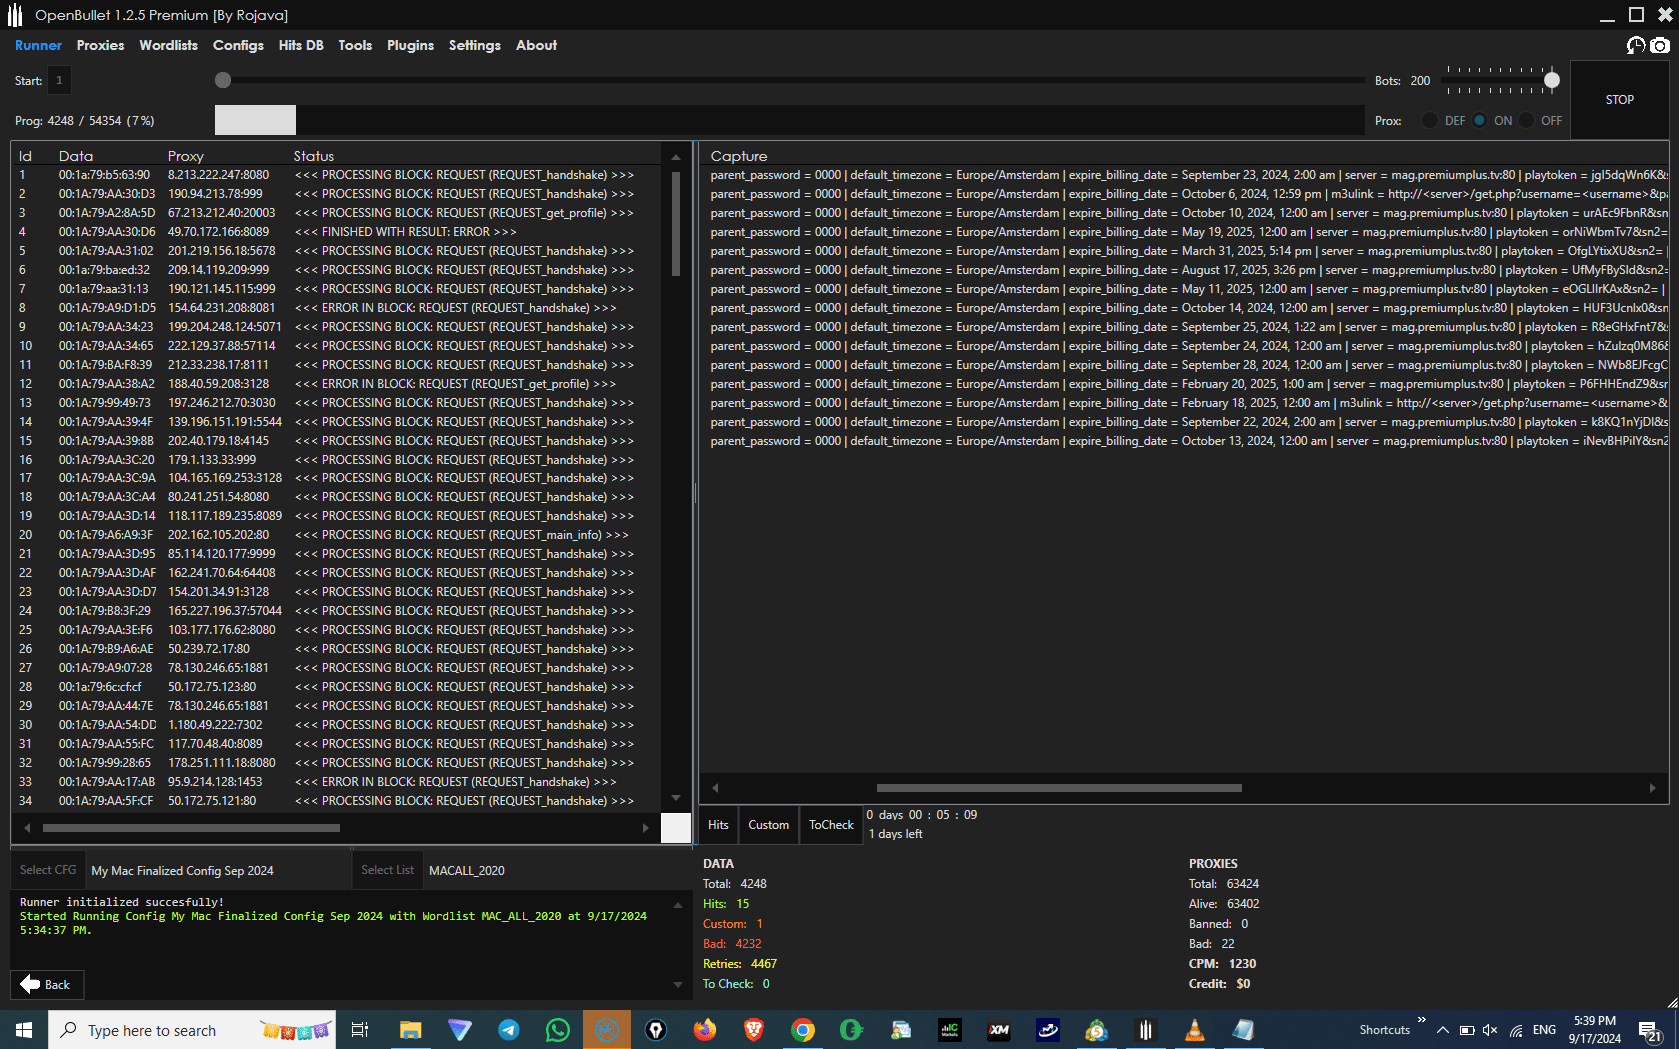1679x1049 pixels.
Task: Take a screenshot with the camera icon
Action: (1660, 46)
